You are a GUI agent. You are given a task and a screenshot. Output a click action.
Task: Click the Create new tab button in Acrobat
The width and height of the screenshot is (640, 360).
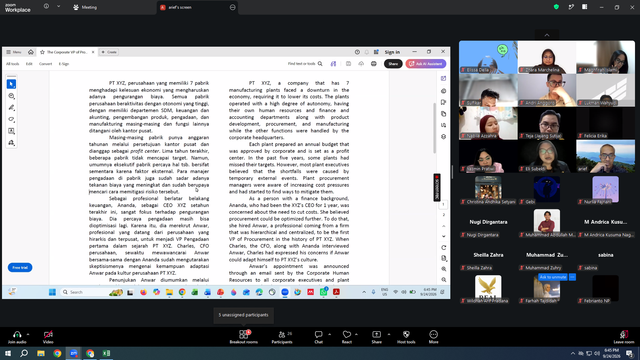pos(109,52)
